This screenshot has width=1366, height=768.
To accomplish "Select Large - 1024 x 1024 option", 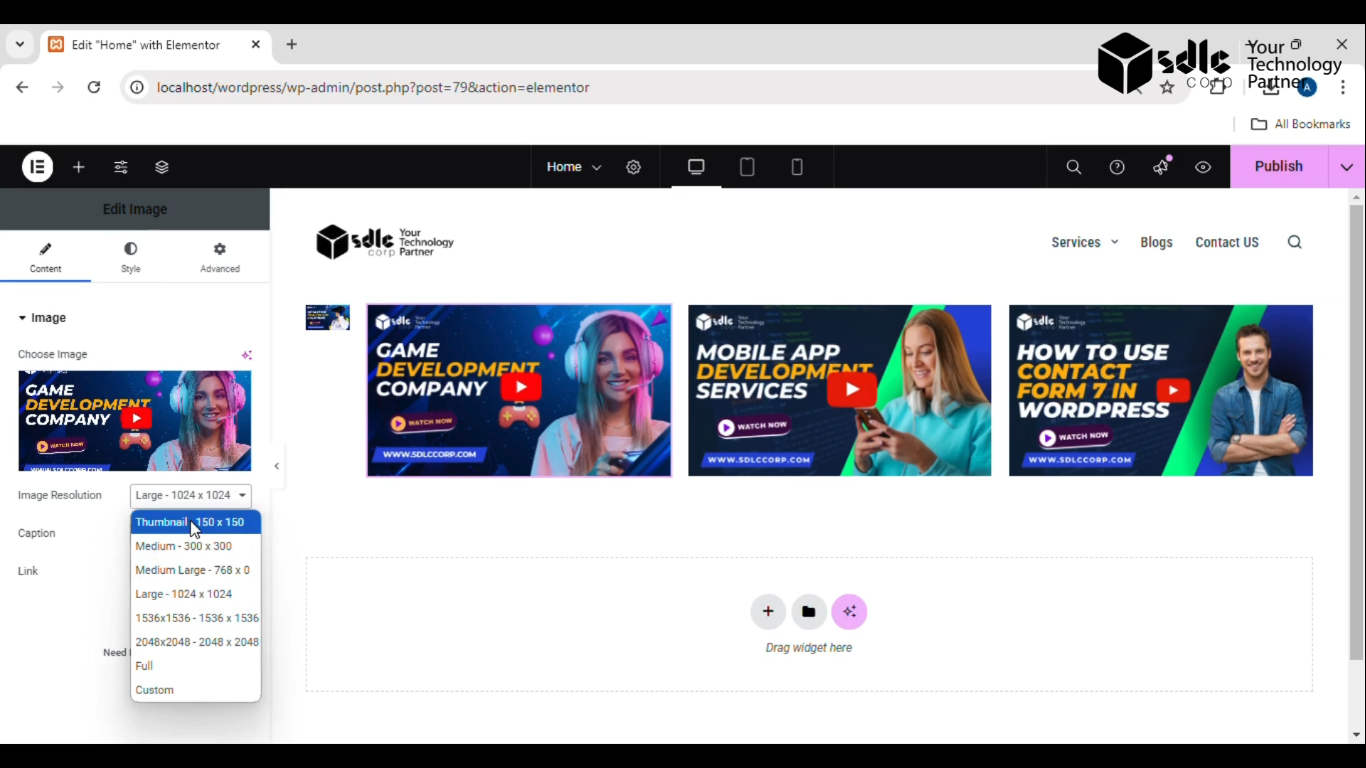I will pyautogui.click(x=196, y=594).
